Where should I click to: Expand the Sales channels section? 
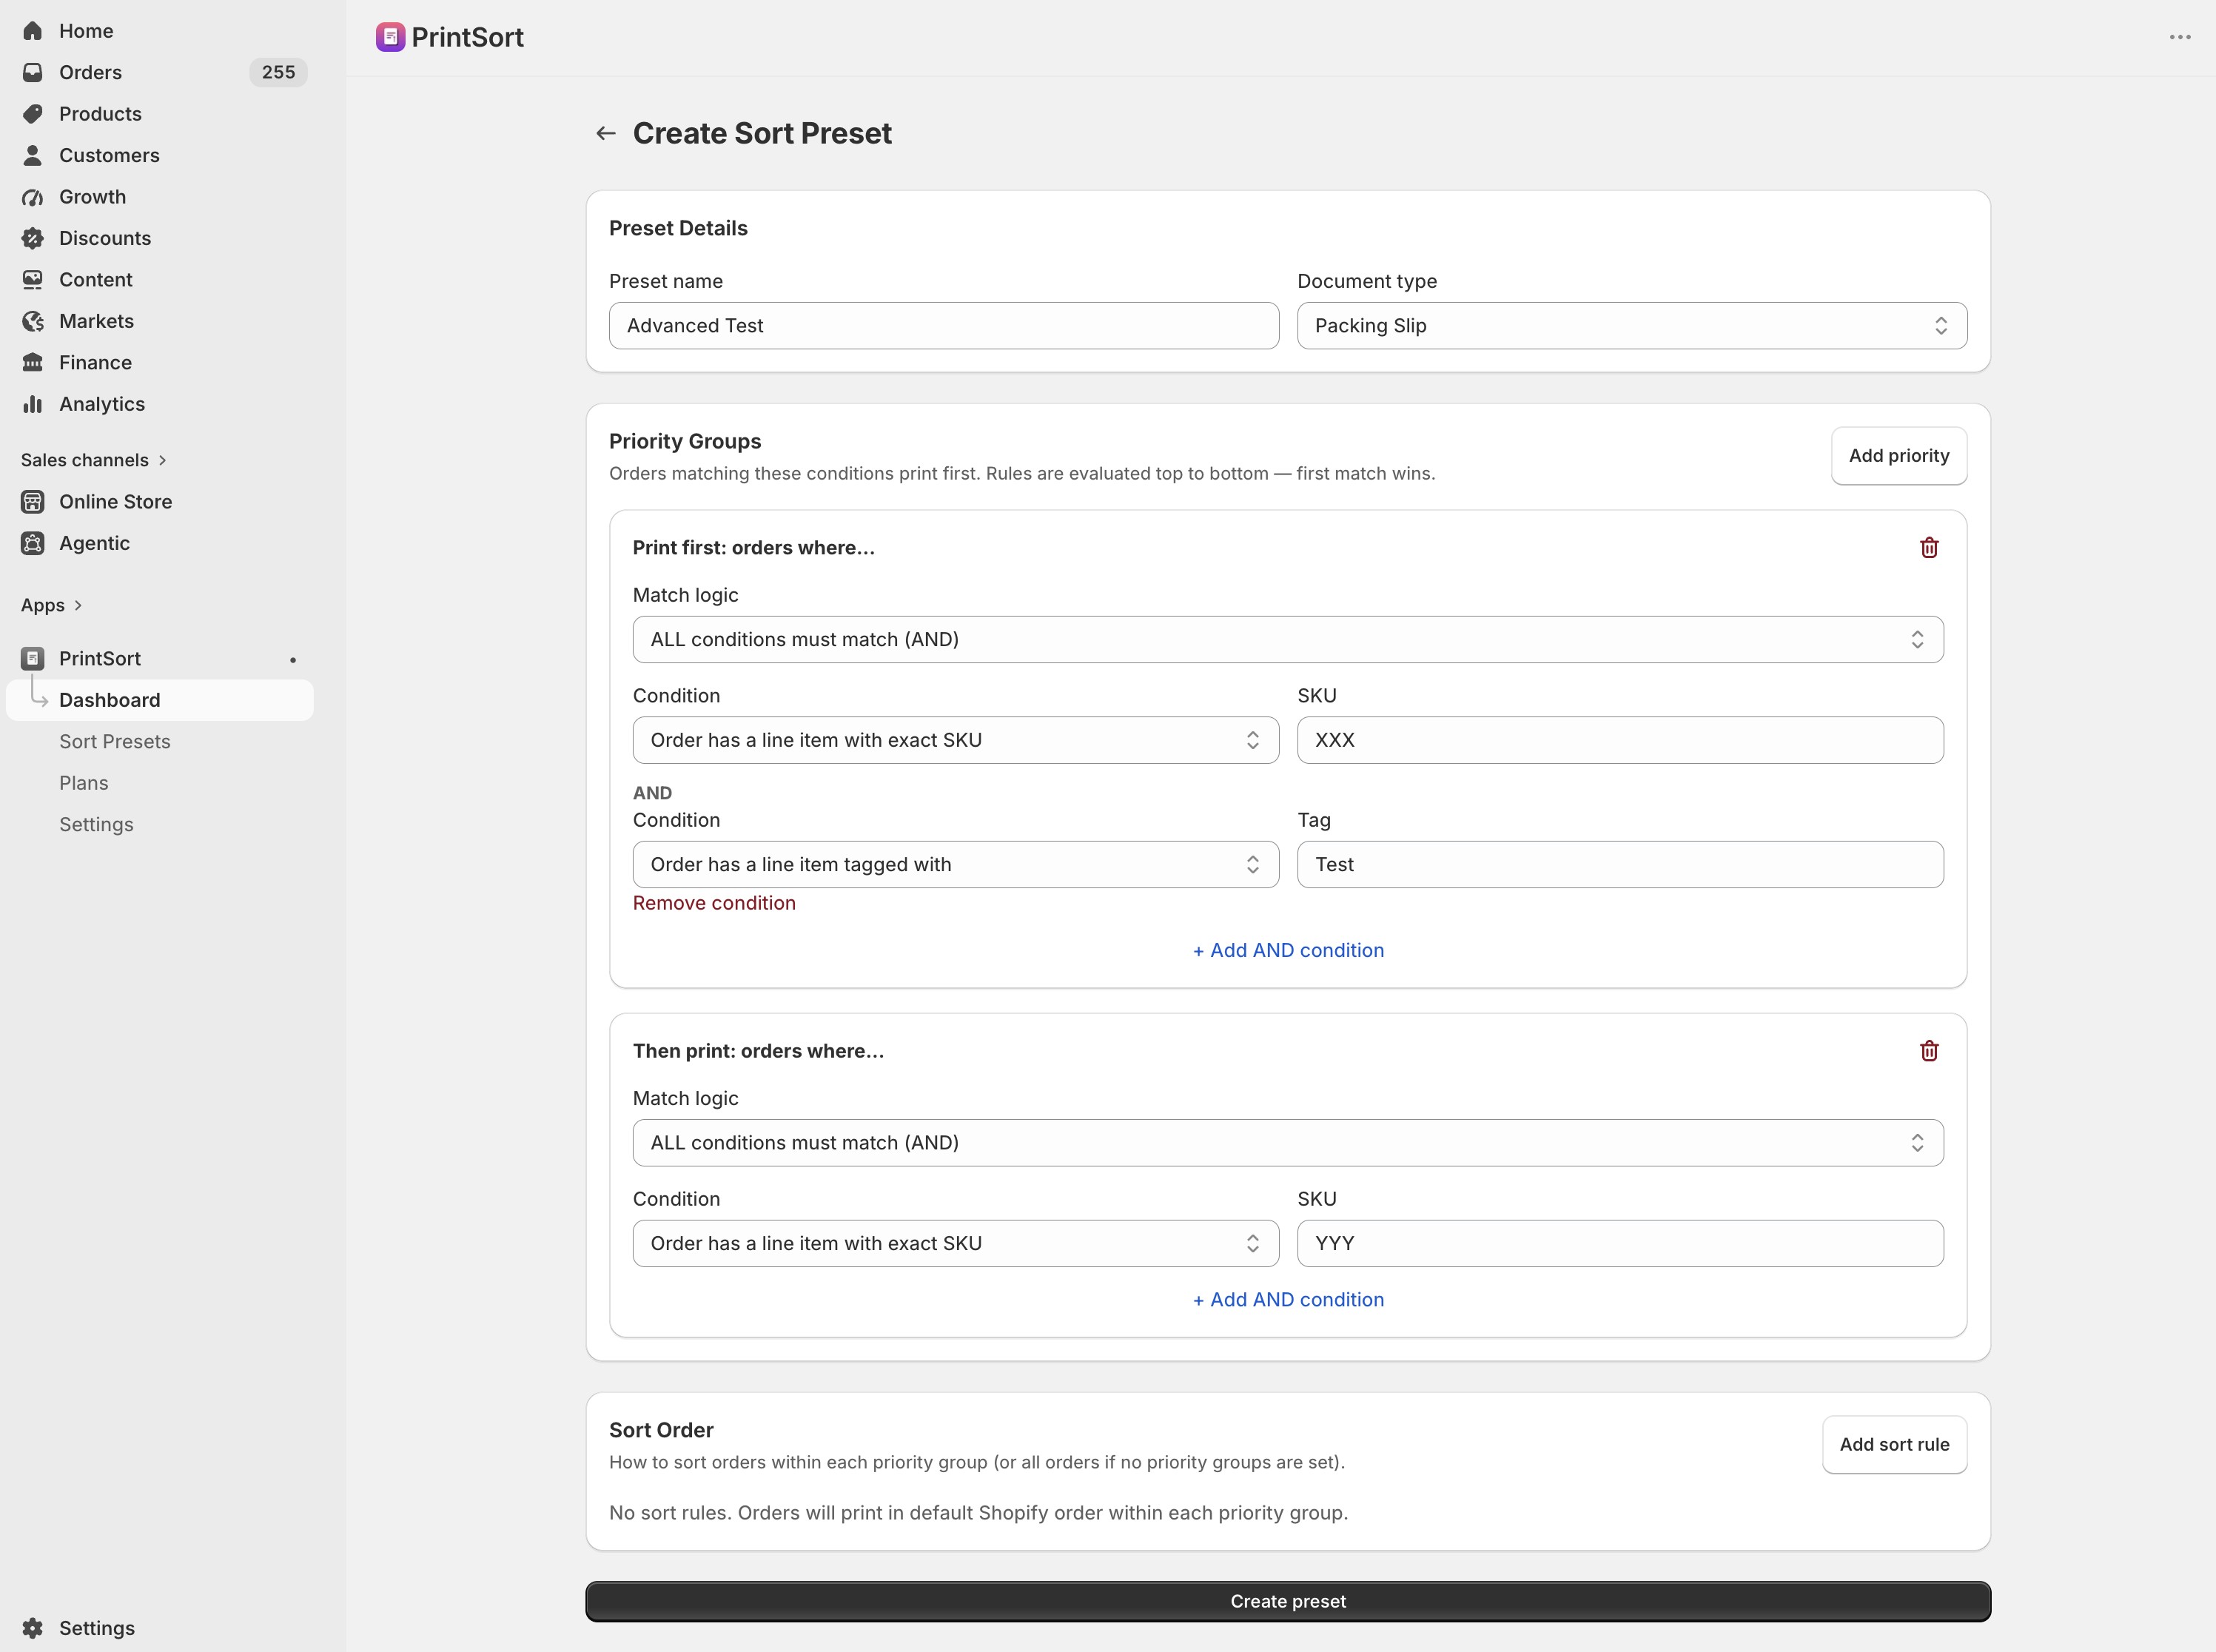pyautogui.click(x=94, y=460)
